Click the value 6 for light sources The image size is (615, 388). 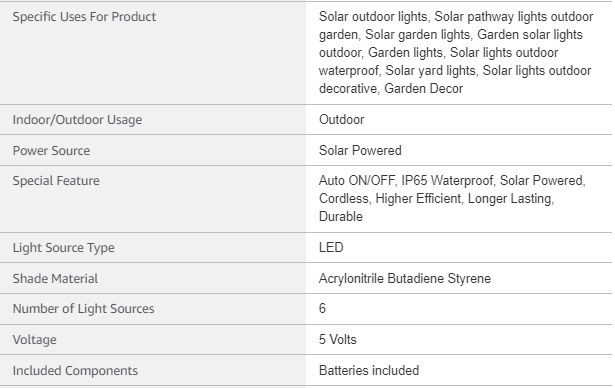tap(322, 308)
